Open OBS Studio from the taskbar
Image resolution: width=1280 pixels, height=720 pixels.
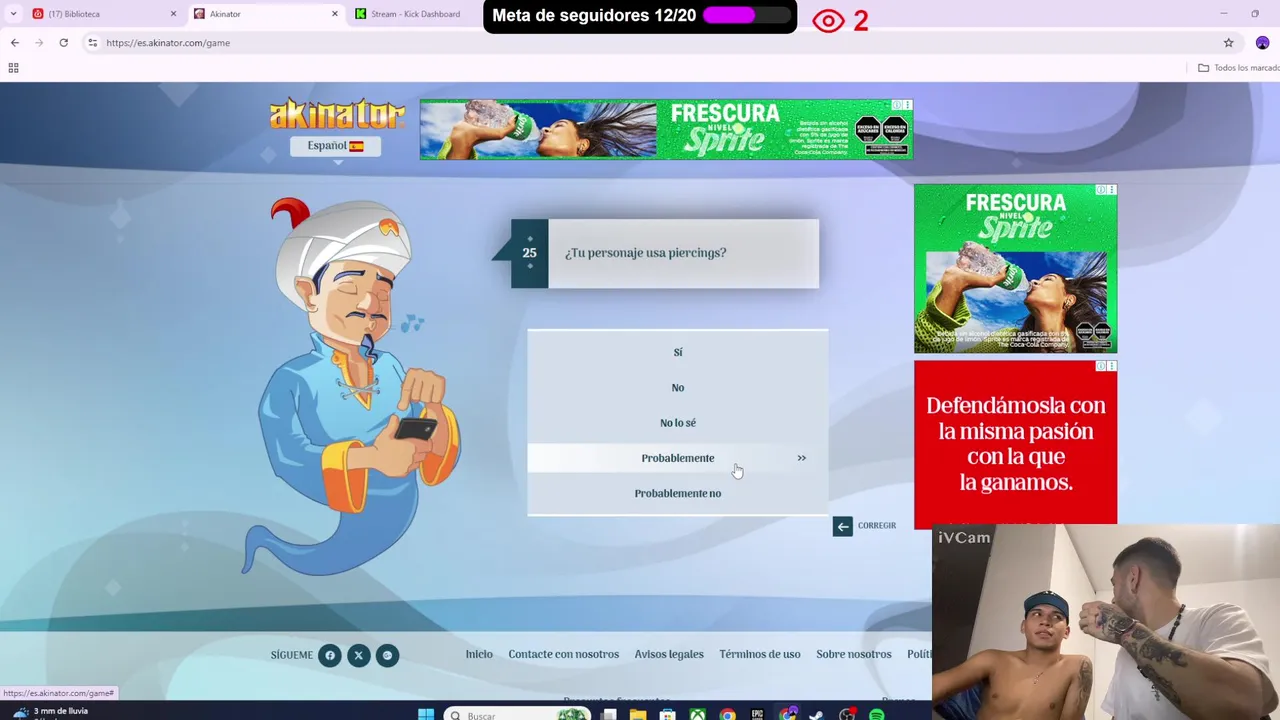tap(847, 714)
